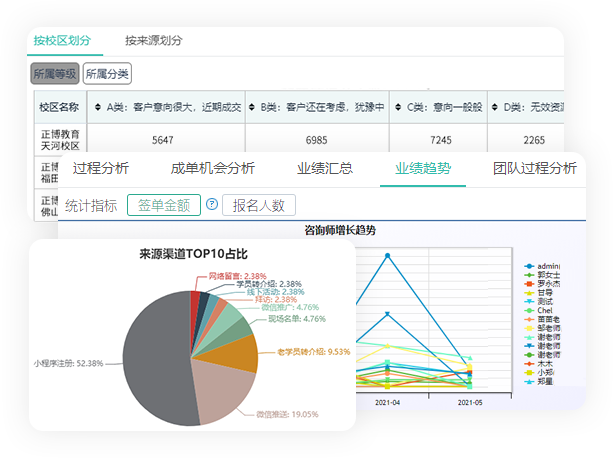Click the help question mark icon
Viewport: 613px width, 458px height.
pos(212,205)
